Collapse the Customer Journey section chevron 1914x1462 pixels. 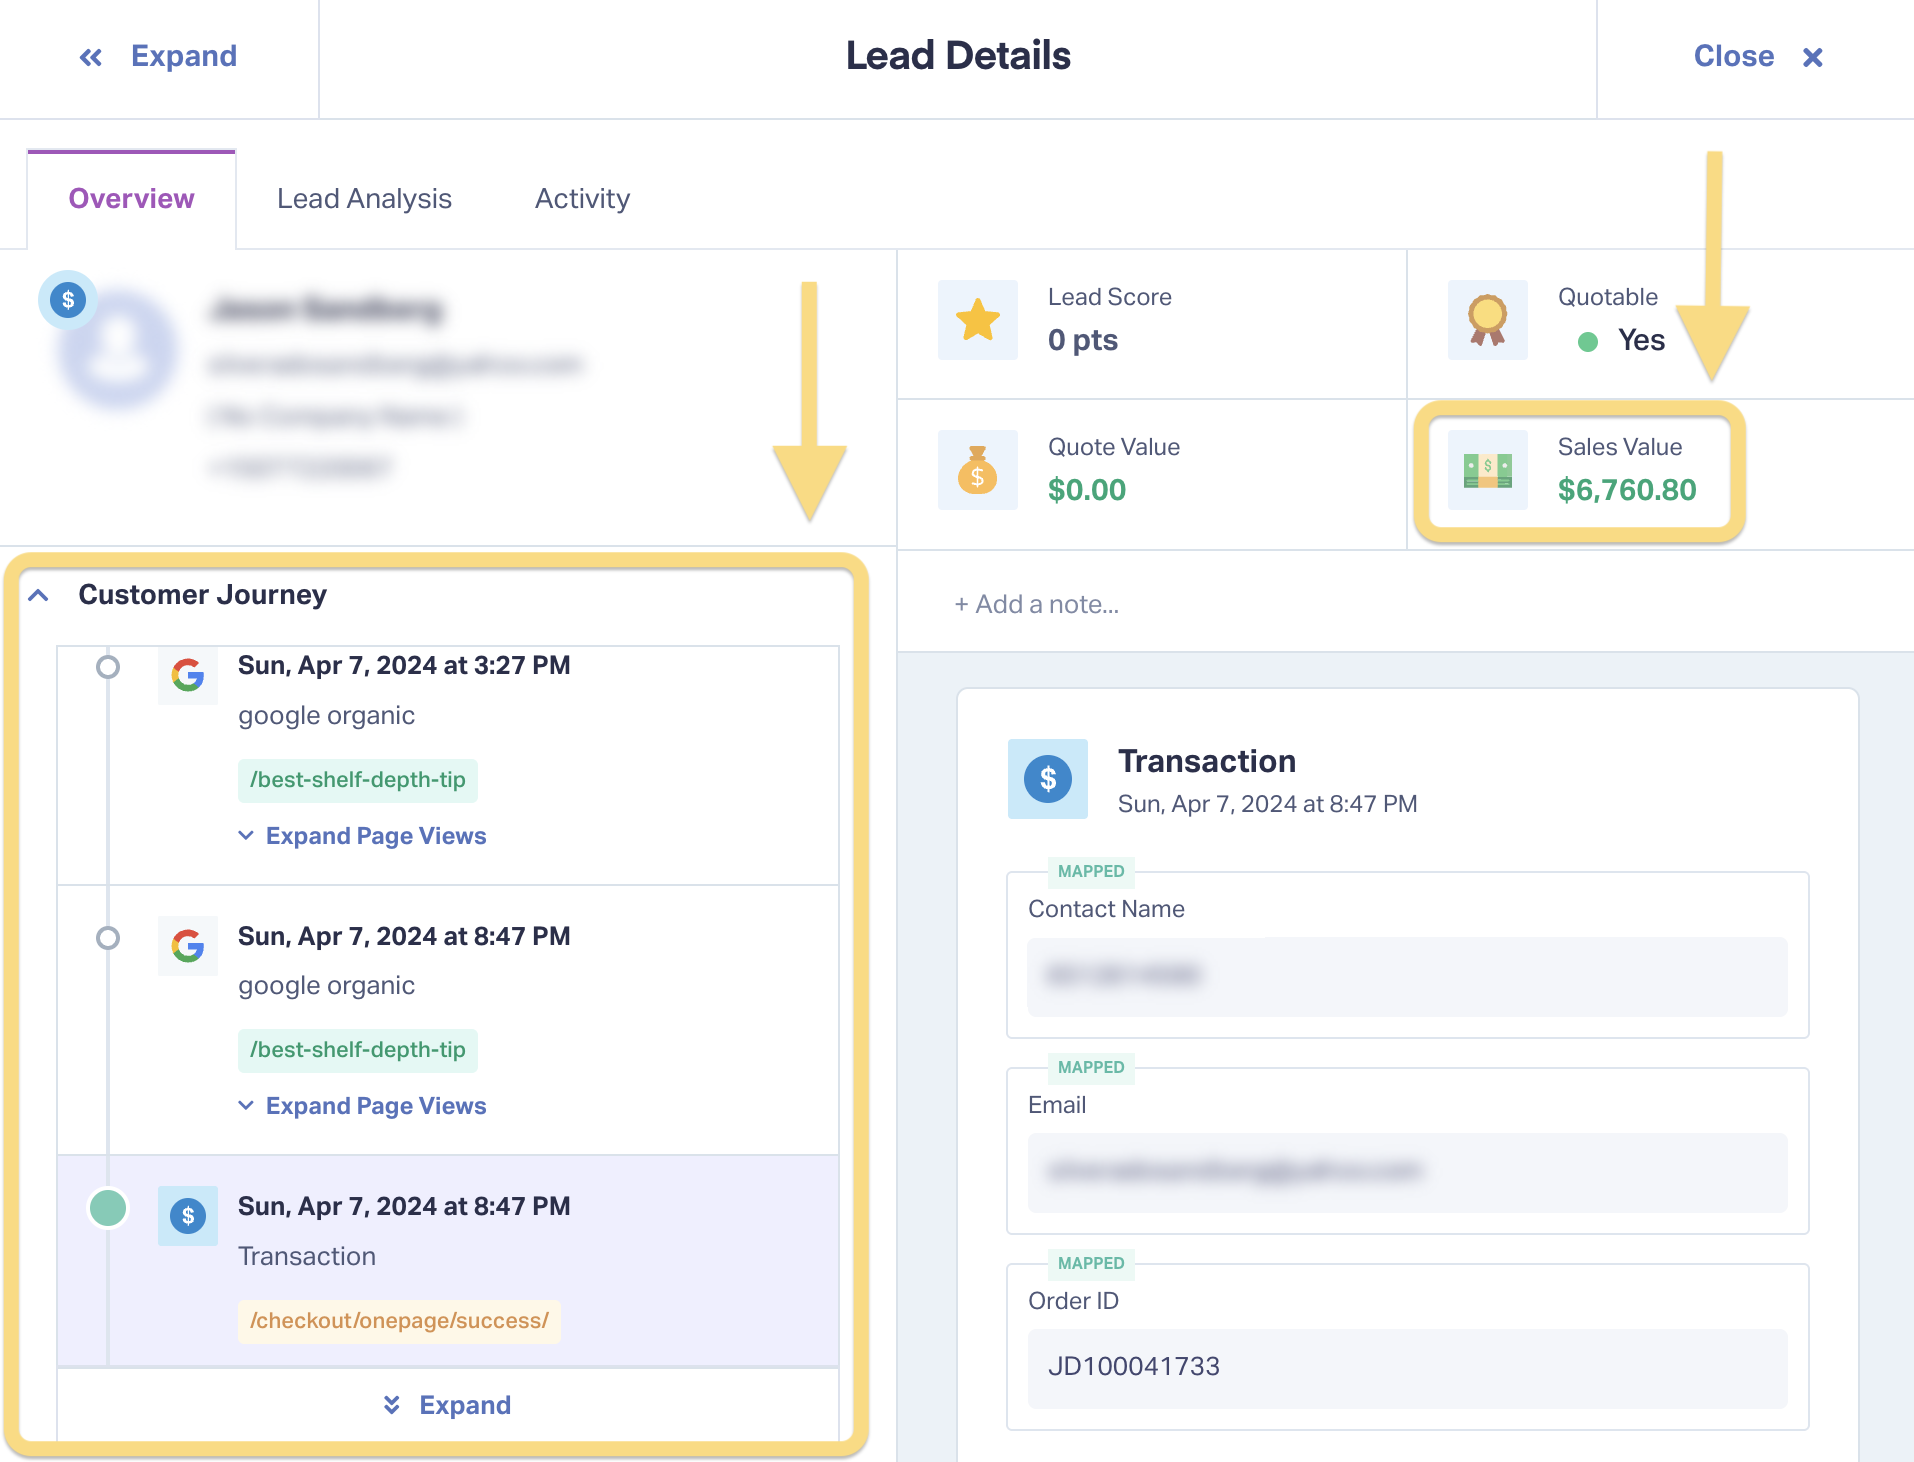39,595
